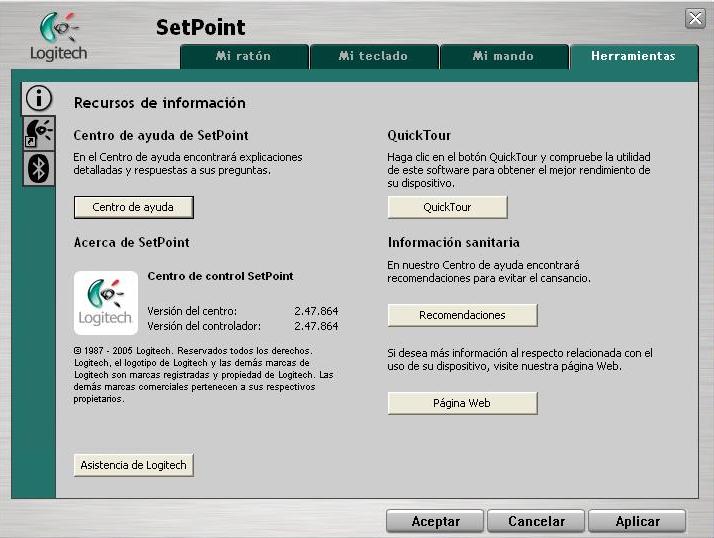Click the Logitech logo in Acerca de SetPoint
714x538 pixels.
pos(106,302)
